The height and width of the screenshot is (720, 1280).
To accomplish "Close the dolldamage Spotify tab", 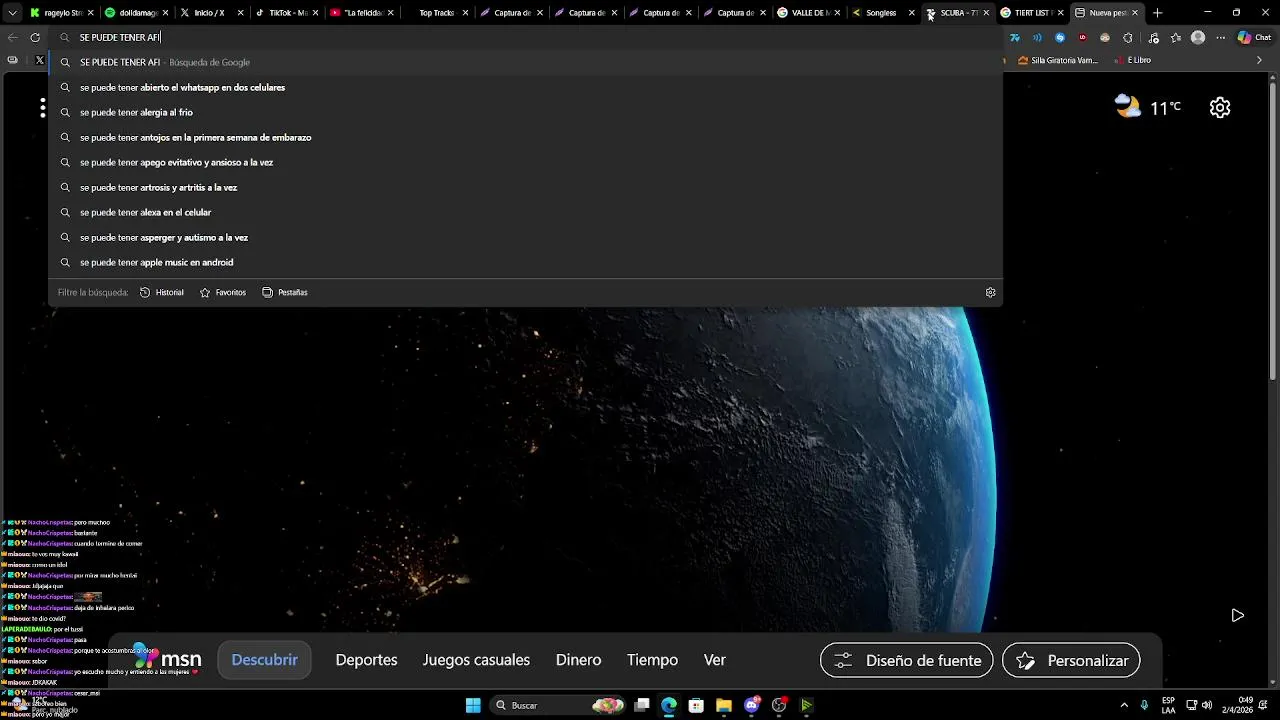I will click(165, 13).
